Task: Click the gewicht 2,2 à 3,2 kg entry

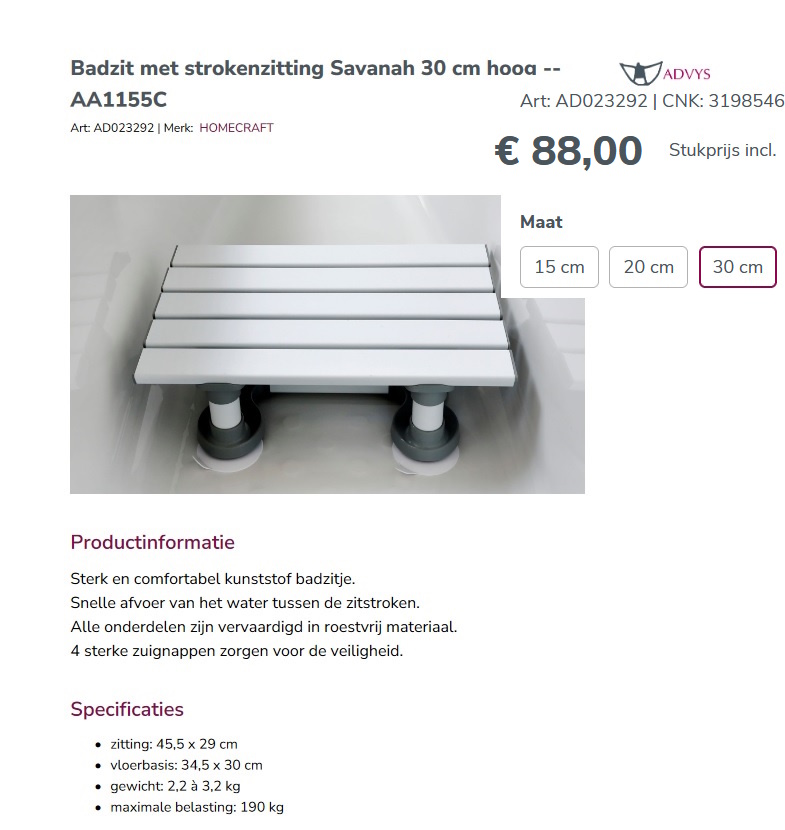Action: (x=174, y=786)
